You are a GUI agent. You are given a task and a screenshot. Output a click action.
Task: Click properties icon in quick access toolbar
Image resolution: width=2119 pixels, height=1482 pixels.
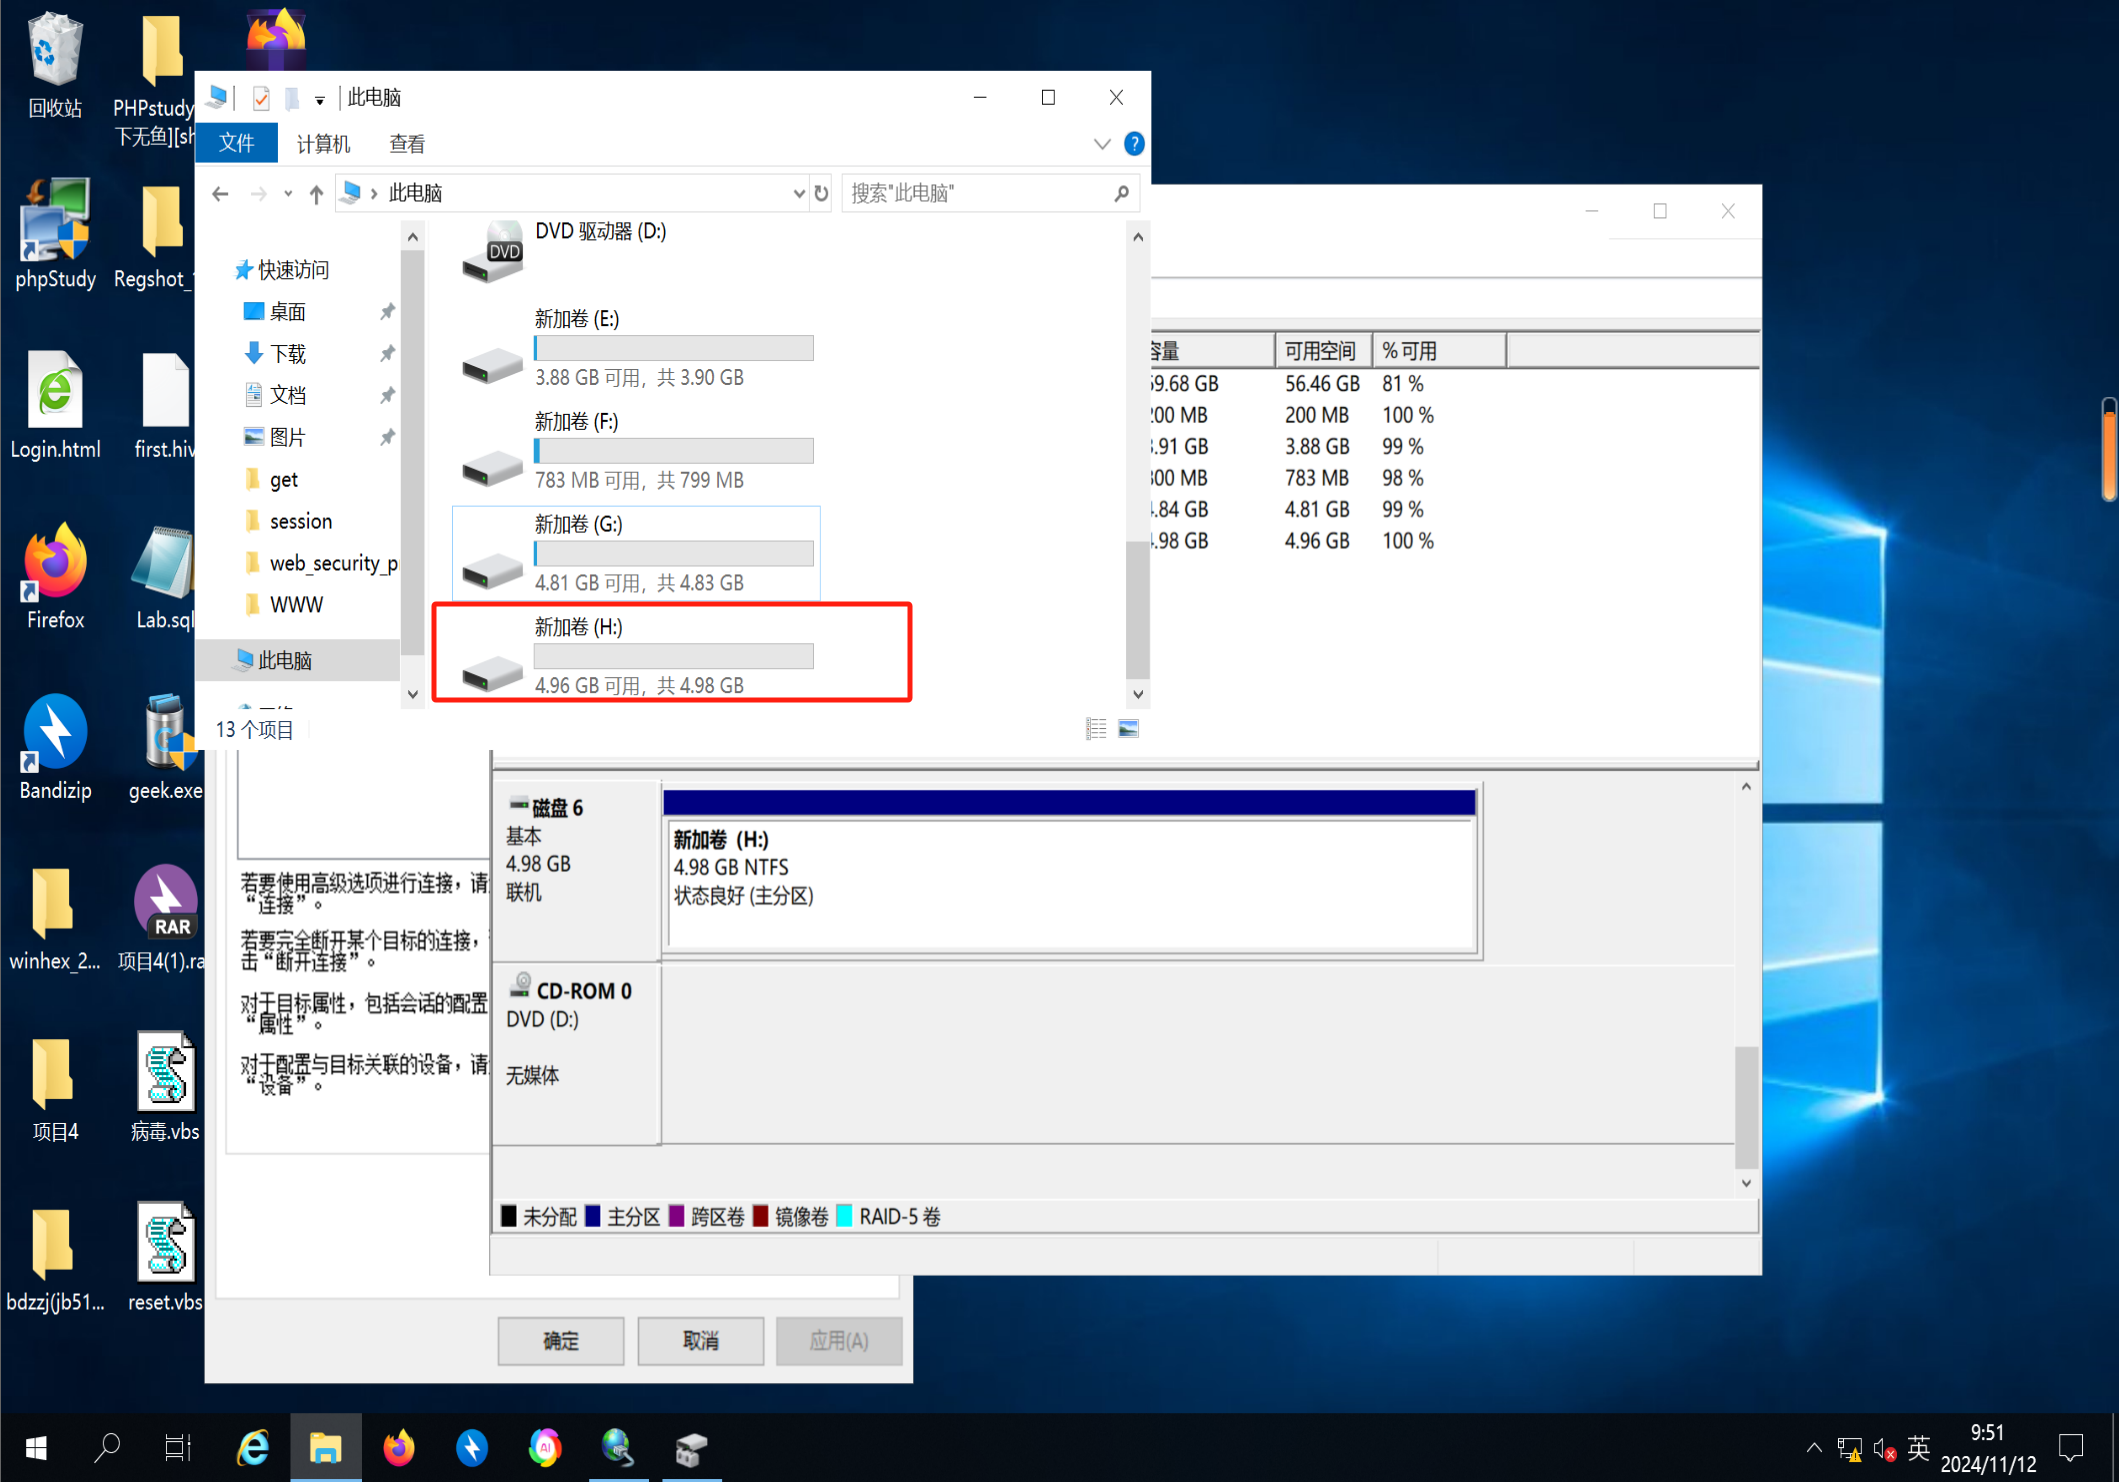point(261,98)
